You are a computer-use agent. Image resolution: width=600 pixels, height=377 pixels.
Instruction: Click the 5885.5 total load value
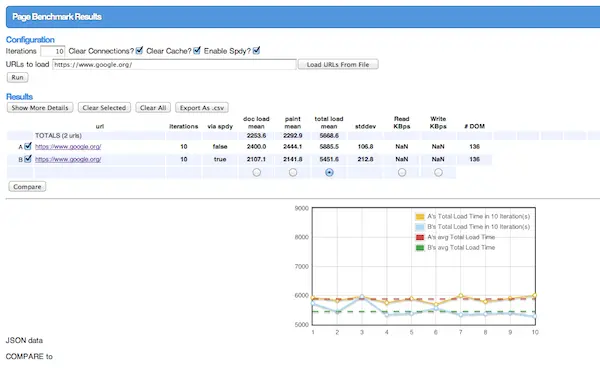pos(329,147)
